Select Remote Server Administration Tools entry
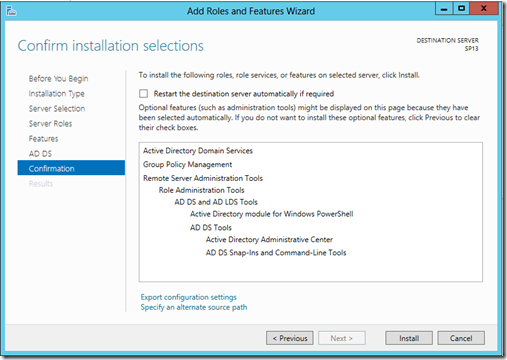507x360 pixels. [203, 178]
